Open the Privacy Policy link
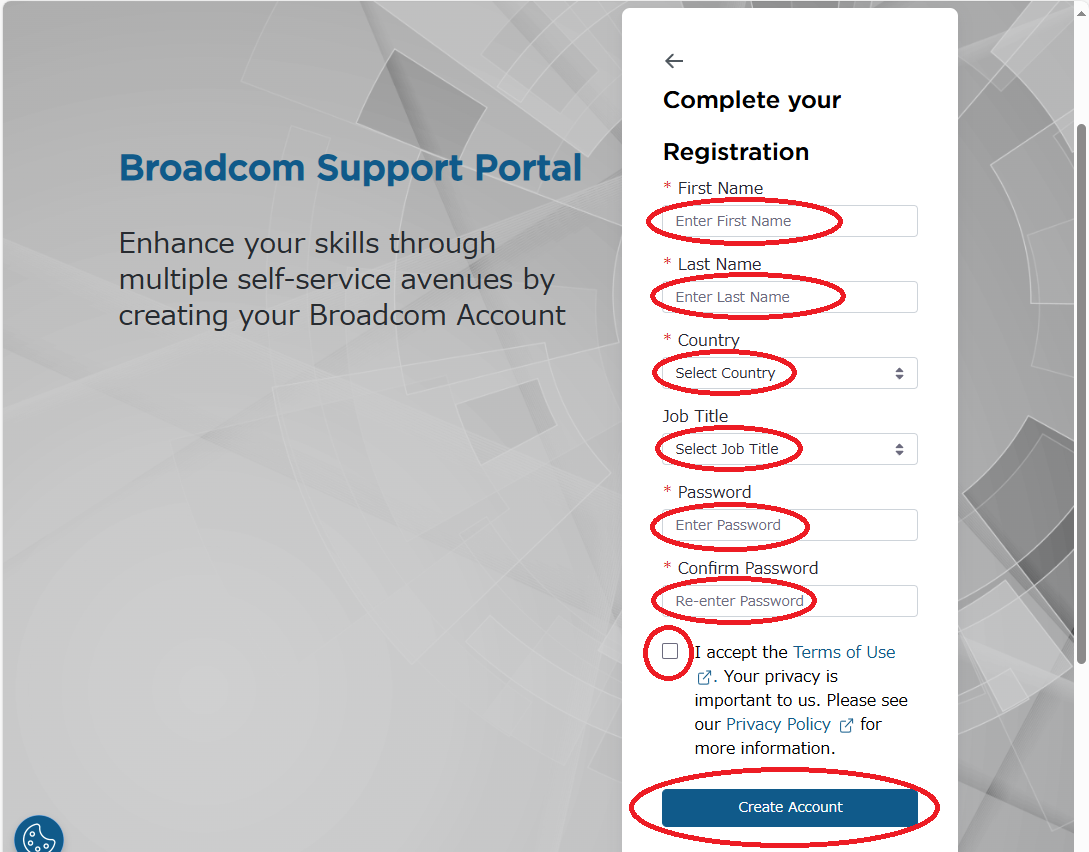 click(778, 724)
